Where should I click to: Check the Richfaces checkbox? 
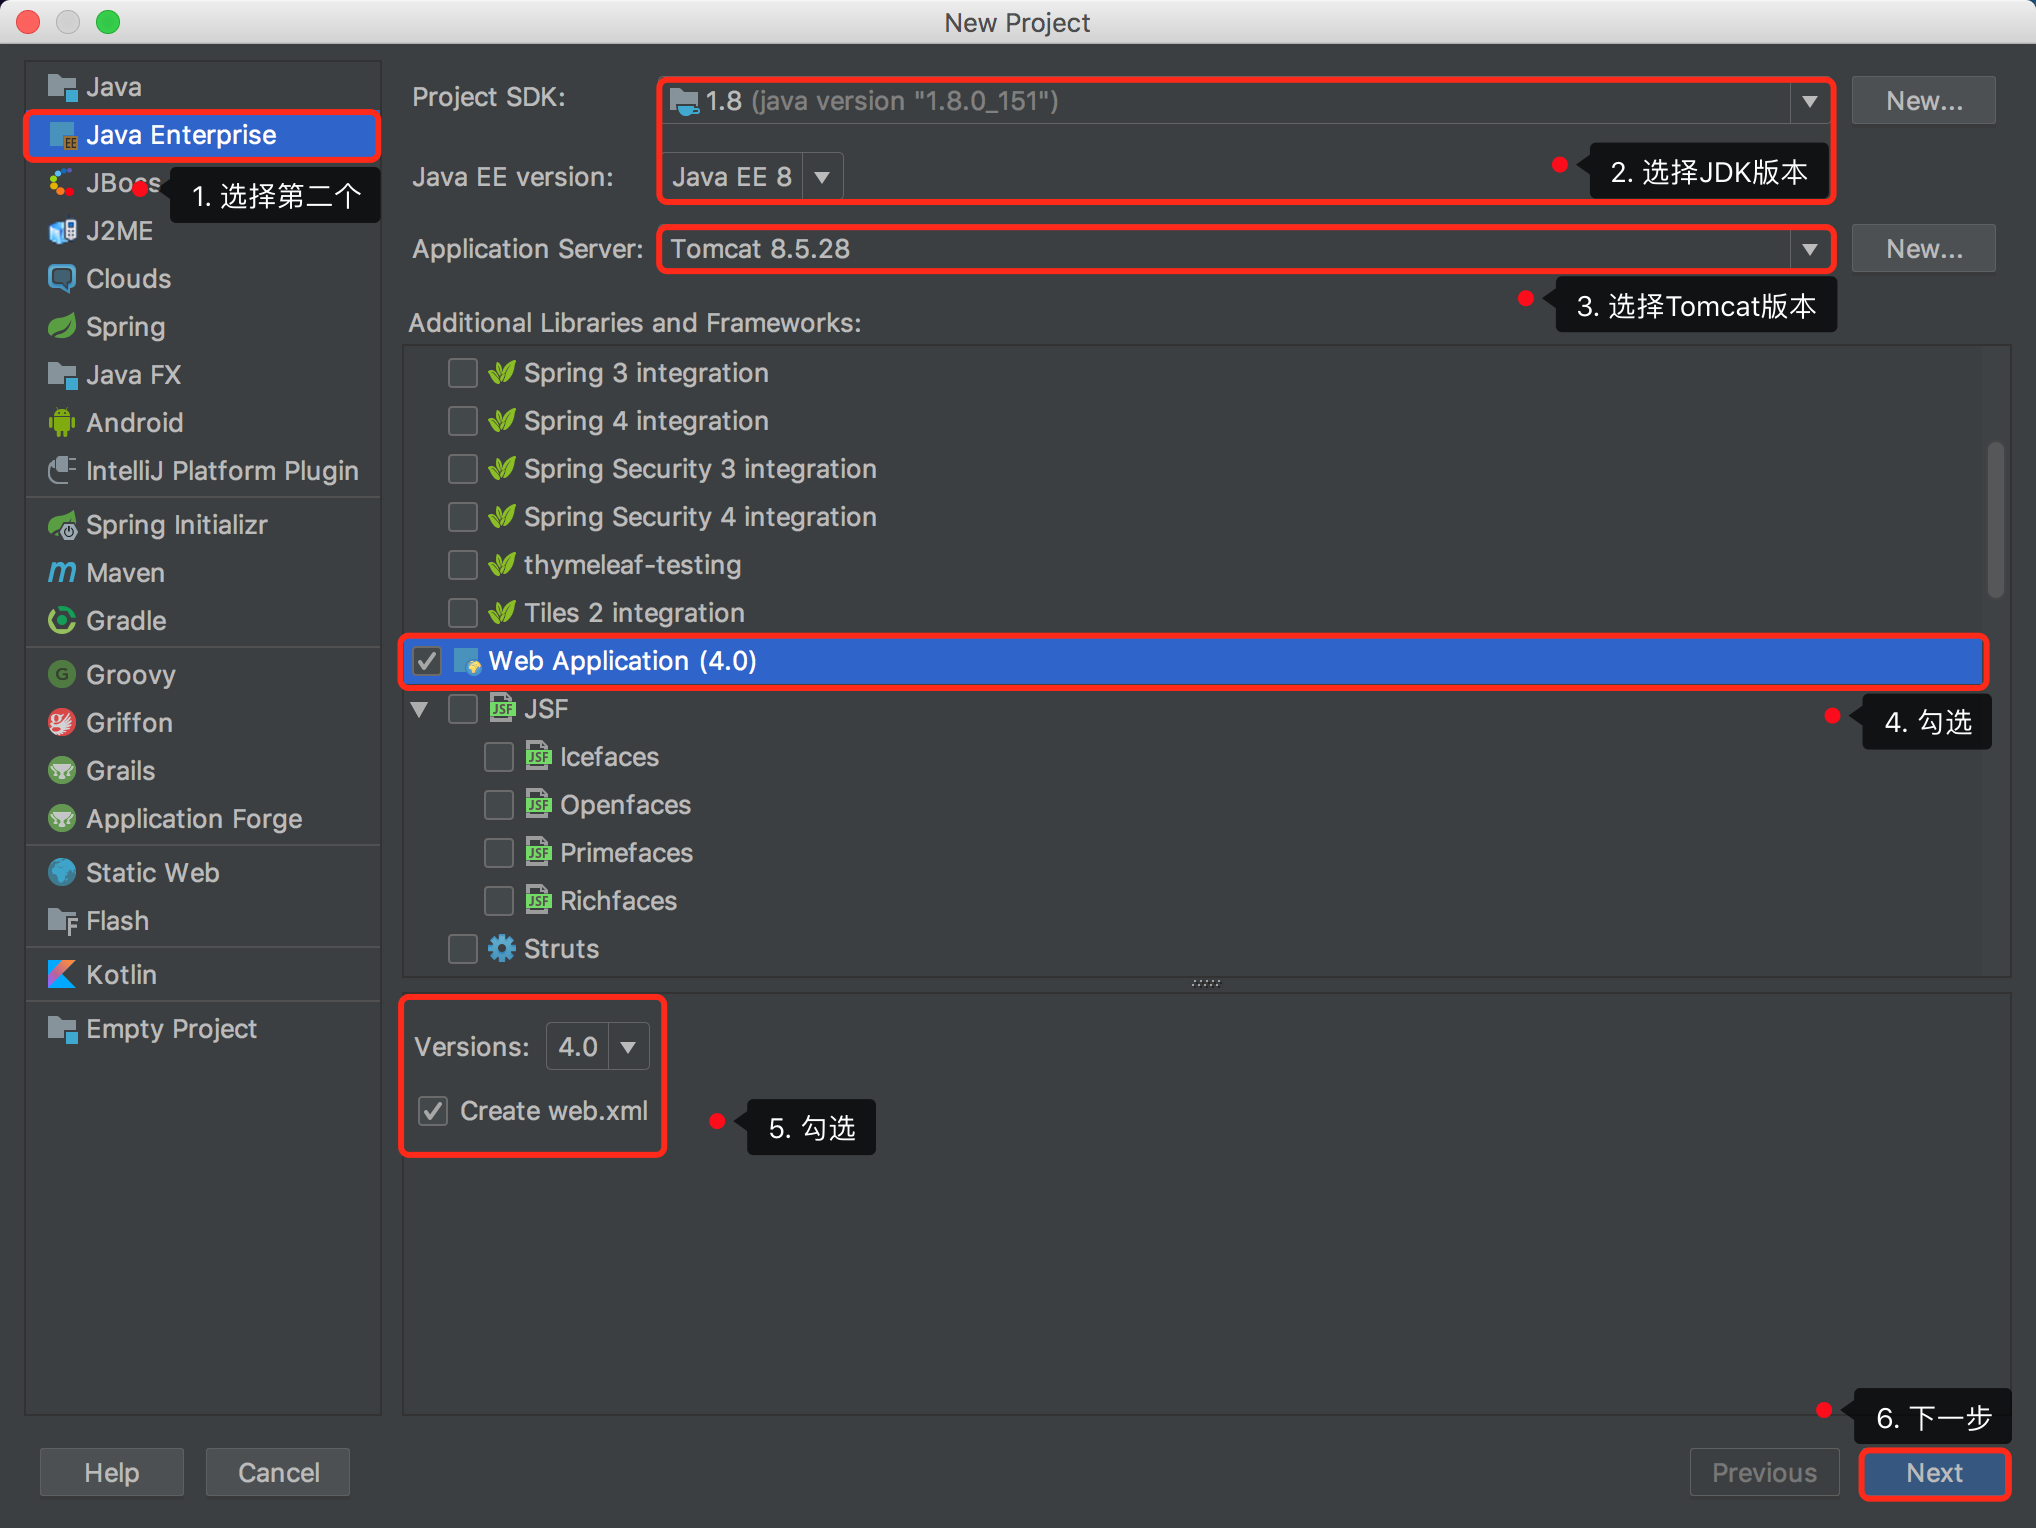(x=499, y=901)
